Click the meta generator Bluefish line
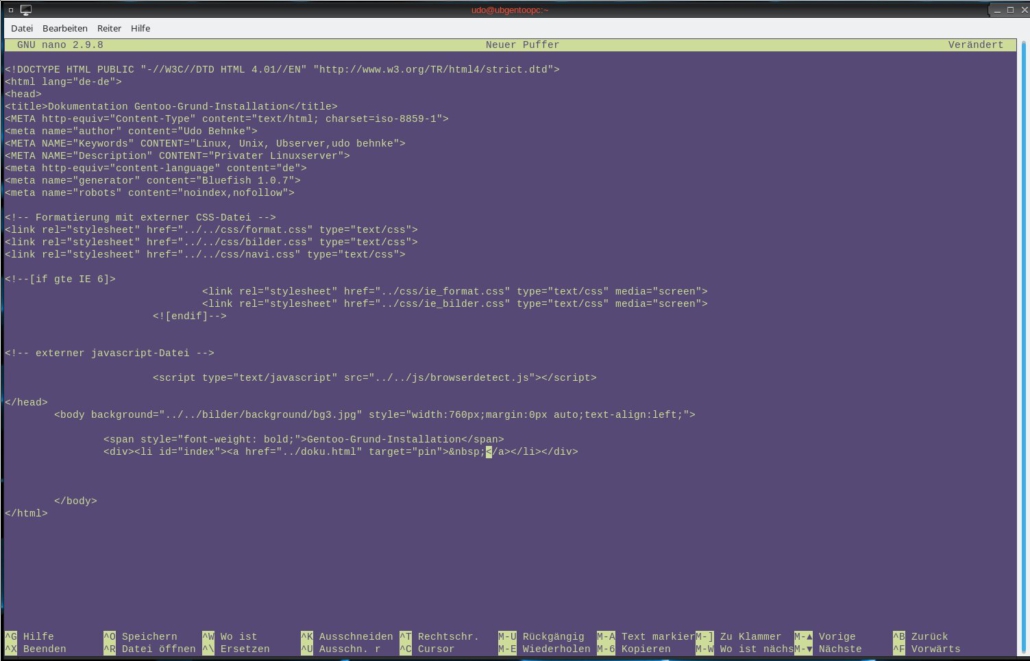This screenshot has height=661, width=1030. tap(152, 180)
